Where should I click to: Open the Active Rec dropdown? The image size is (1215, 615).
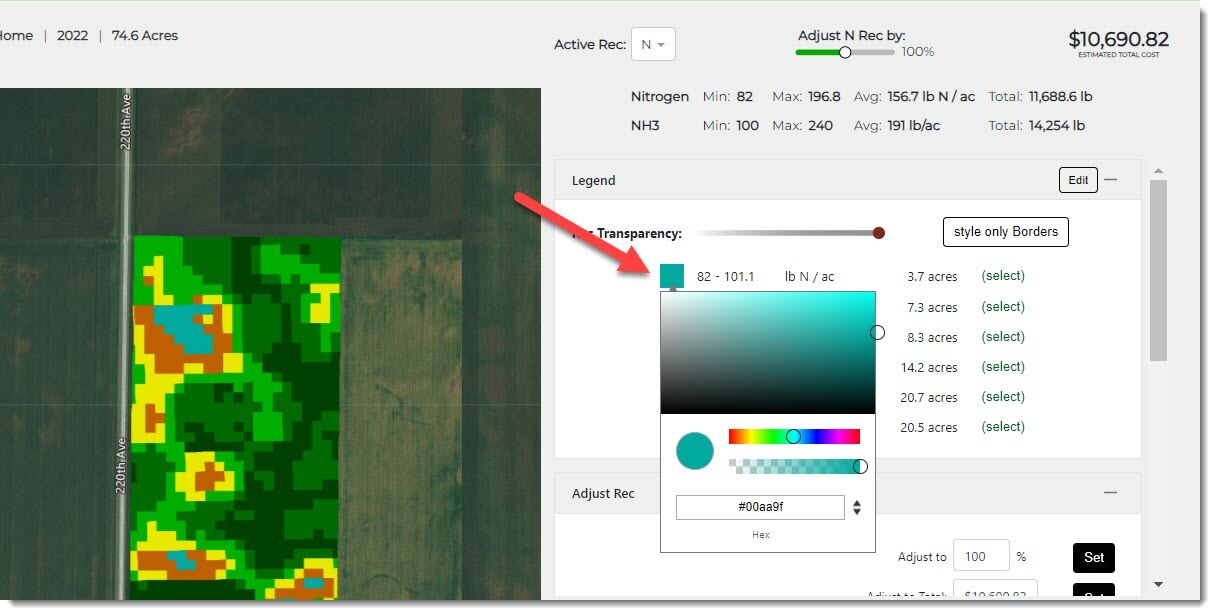[654, 45]
